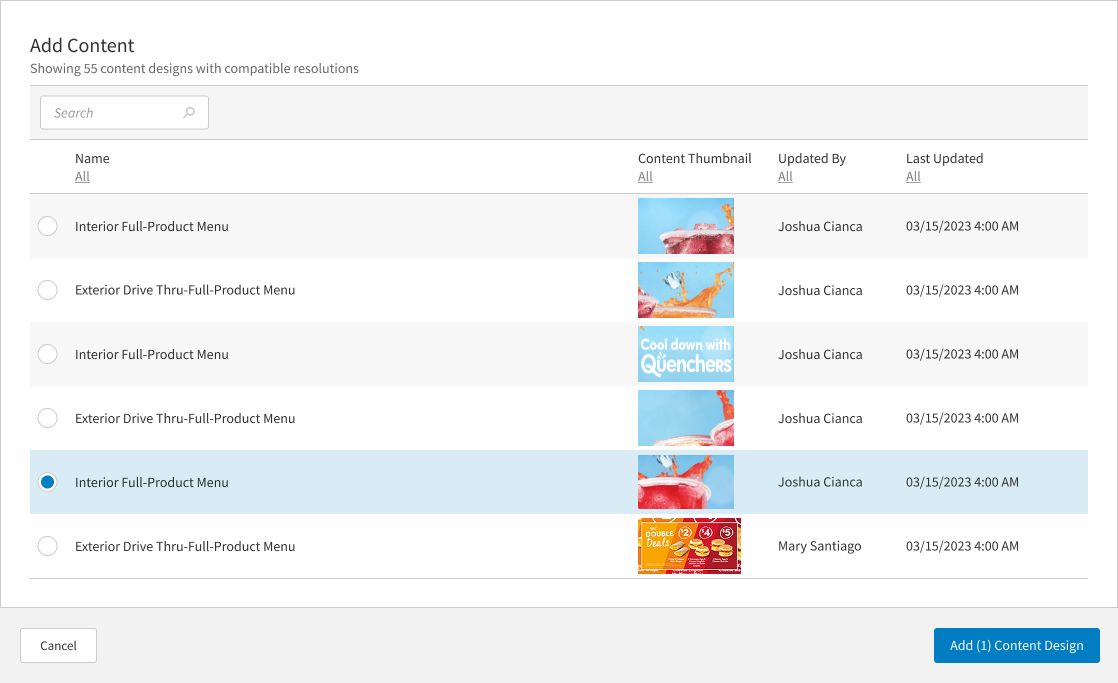Open the Double Deals thumbnail
Image resolution: width=1118 pixels, height=683 pixels.
[x=689, y=546]
